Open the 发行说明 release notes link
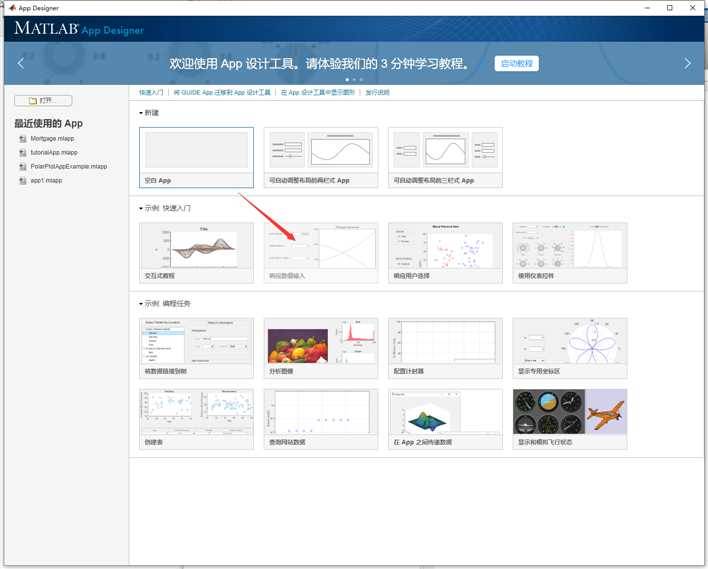 377,93
